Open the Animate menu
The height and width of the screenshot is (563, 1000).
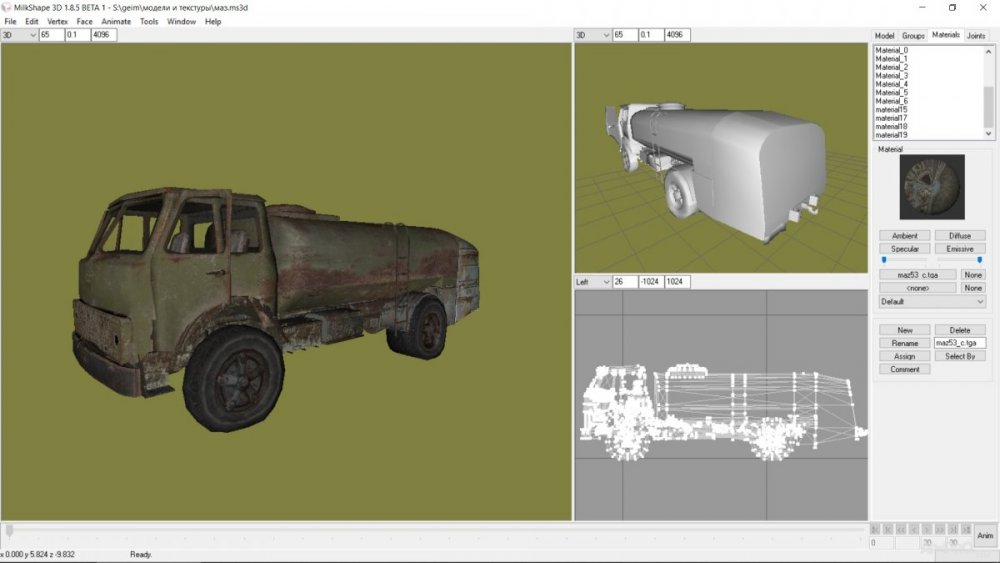click(116, 21)
